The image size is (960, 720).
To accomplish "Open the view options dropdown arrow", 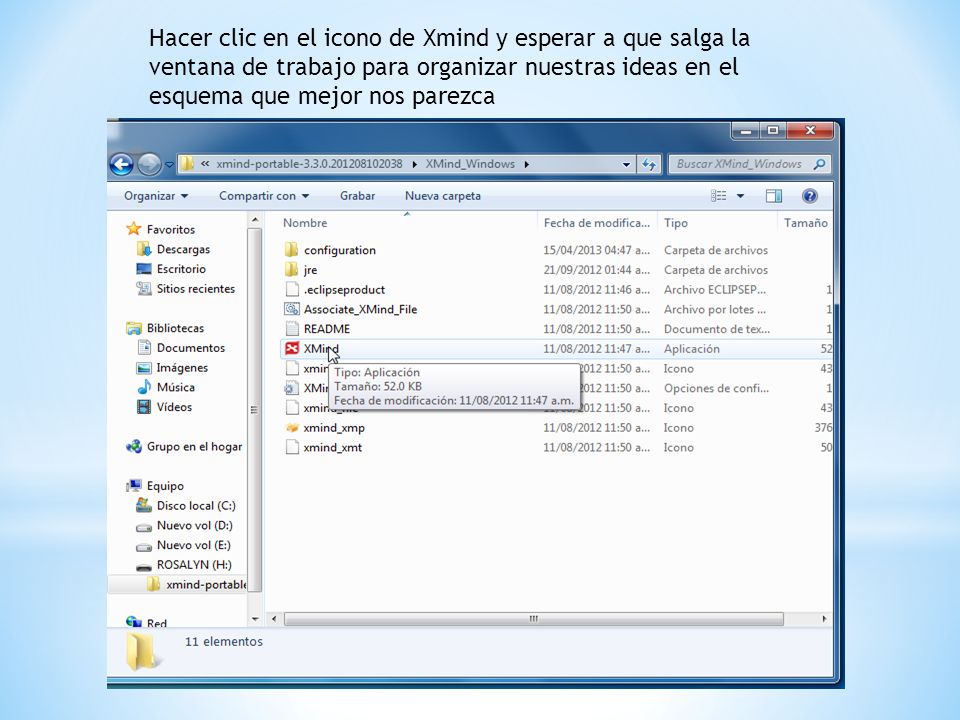I will 740,196.
